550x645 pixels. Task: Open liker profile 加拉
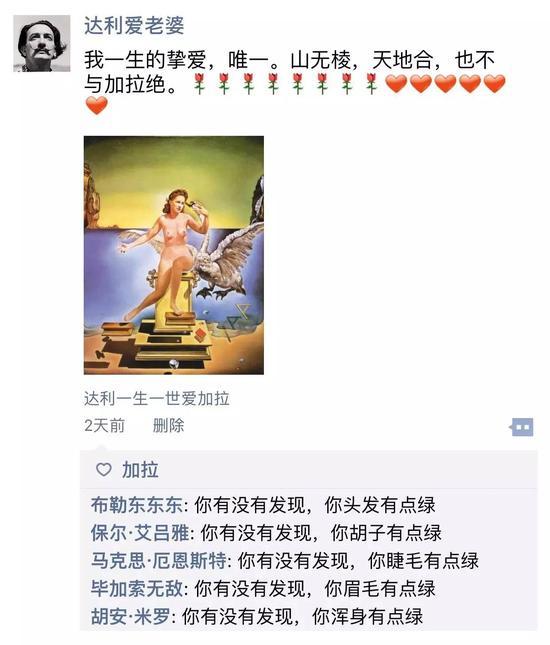[140, 469]
